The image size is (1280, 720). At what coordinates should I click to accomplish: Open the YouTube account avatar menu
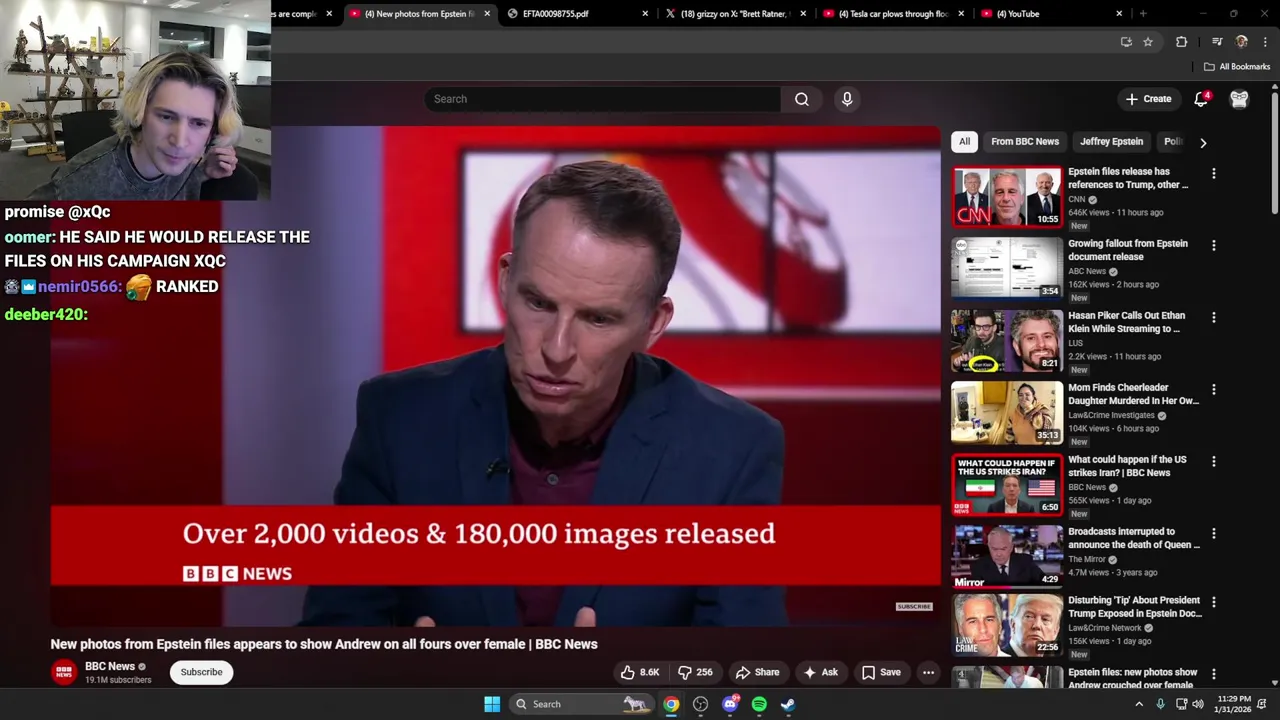1239,99
